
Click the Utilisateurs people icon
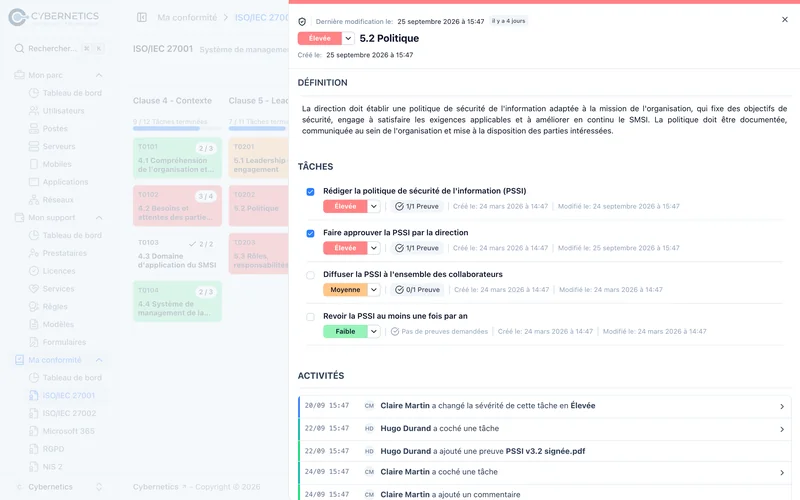pos(34,111)
